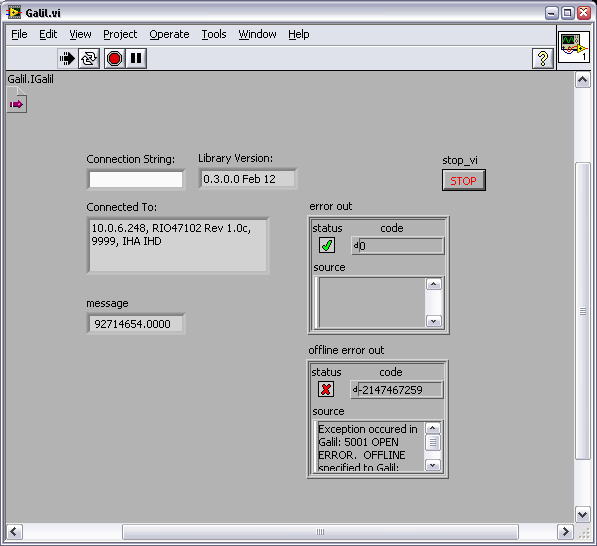Click the up arrow in offline error source box
The image size is (597, 546).
click(x=433, y=428)
